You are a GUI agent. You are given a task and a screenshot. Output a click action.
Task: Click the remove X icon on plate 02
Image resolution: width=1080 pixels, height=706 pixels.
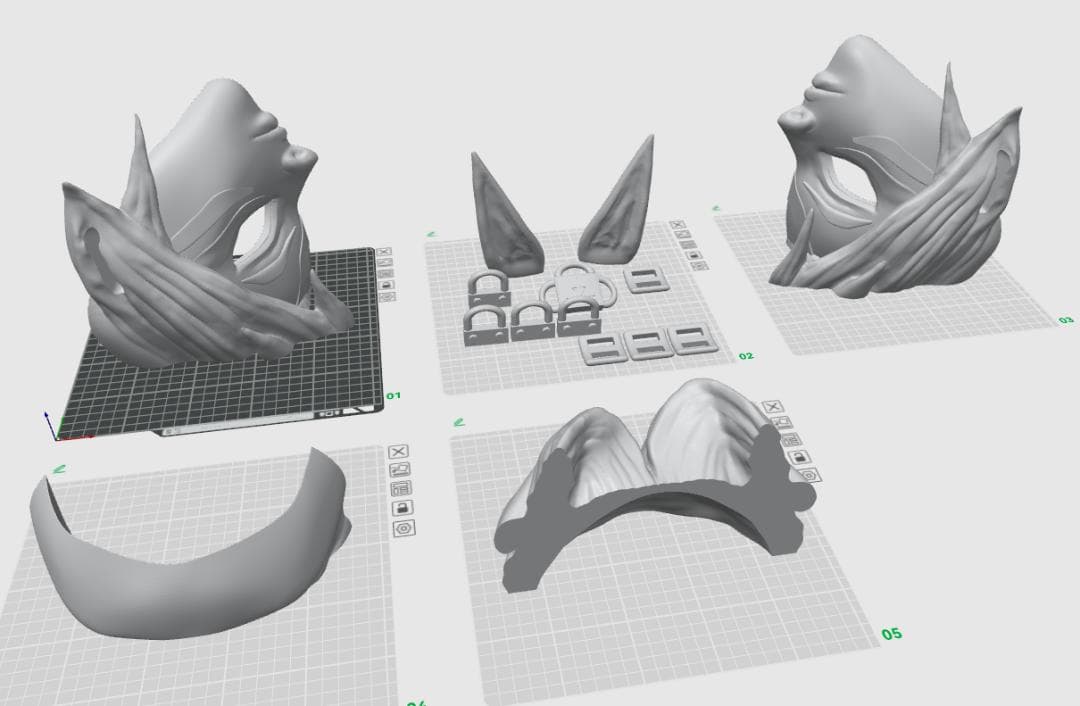(x=677, y=226)
